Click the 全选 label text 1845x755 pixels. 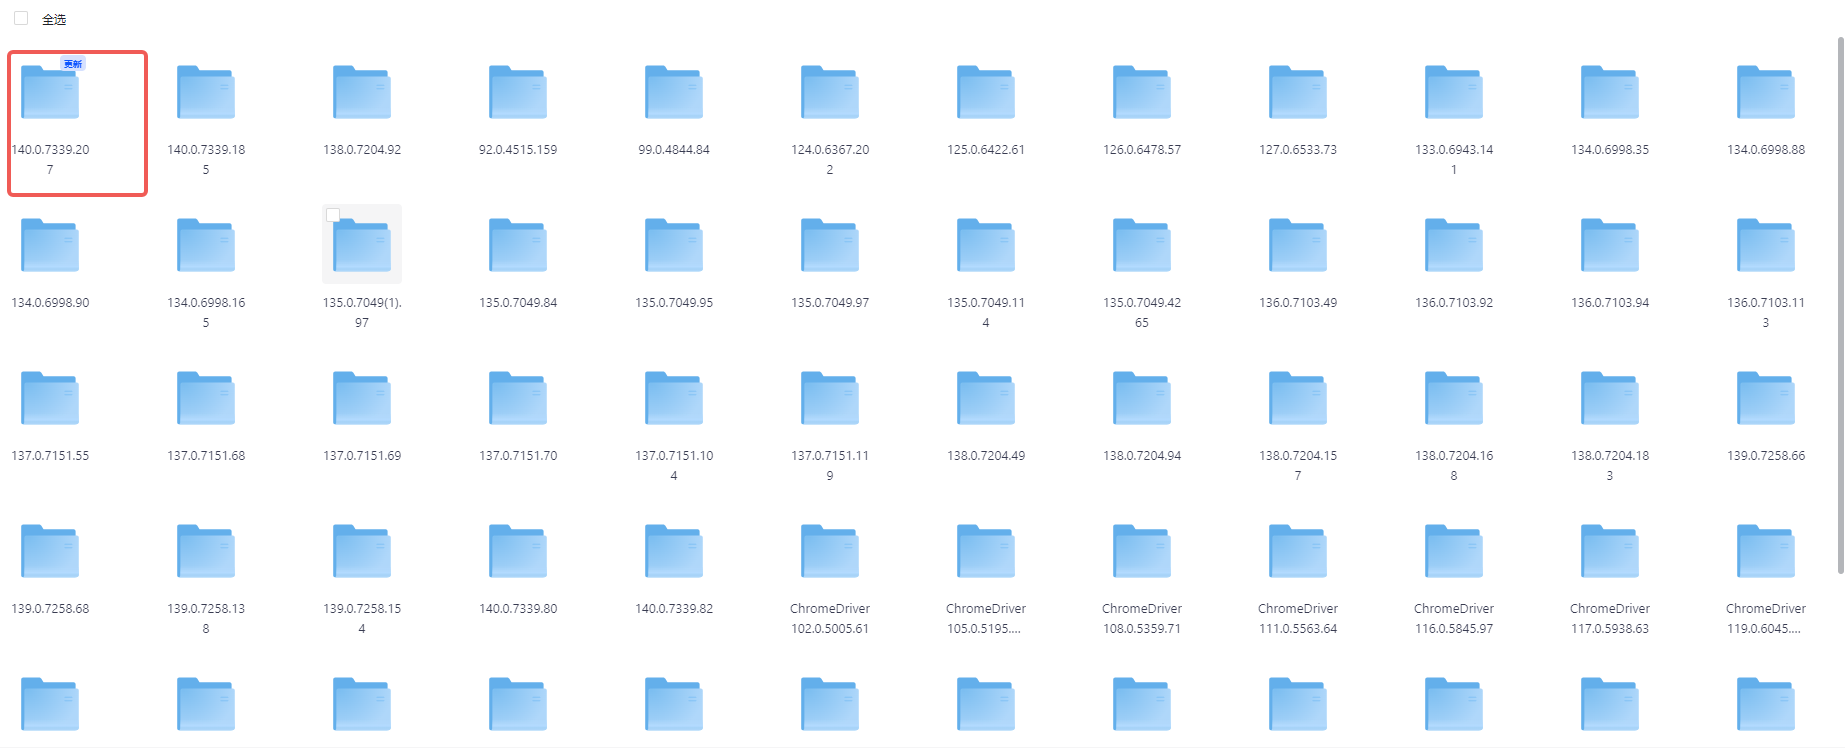coord(54,20)
